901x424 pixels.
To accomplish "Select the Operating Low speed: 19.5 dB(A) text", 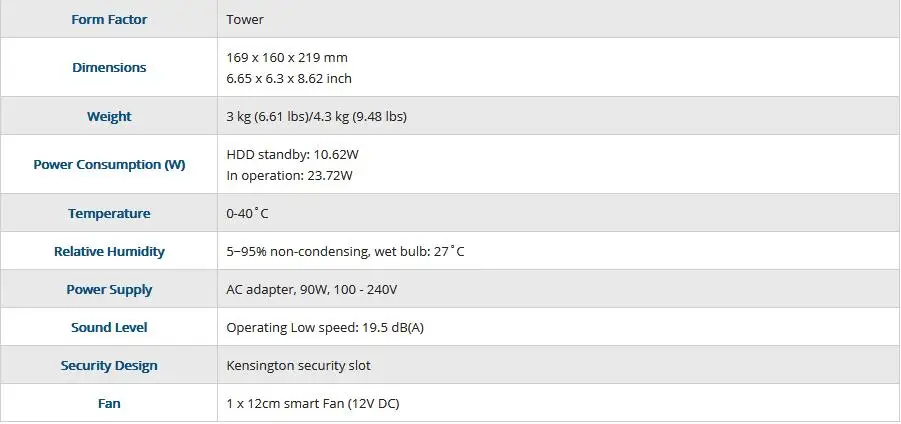I will pyautogui.click(x=325, y=327).
